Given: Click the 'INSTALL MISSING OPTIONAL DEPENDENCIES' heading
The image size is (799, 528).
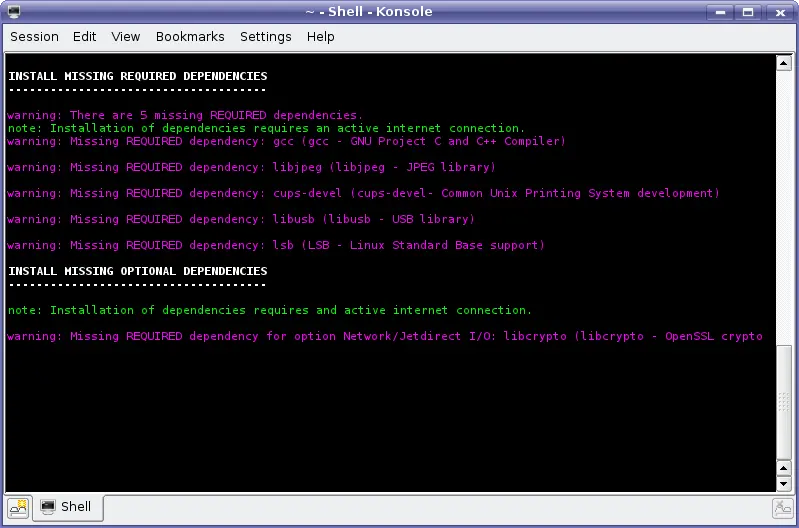Looking at the screenshot, I should (x=138, y=271).
